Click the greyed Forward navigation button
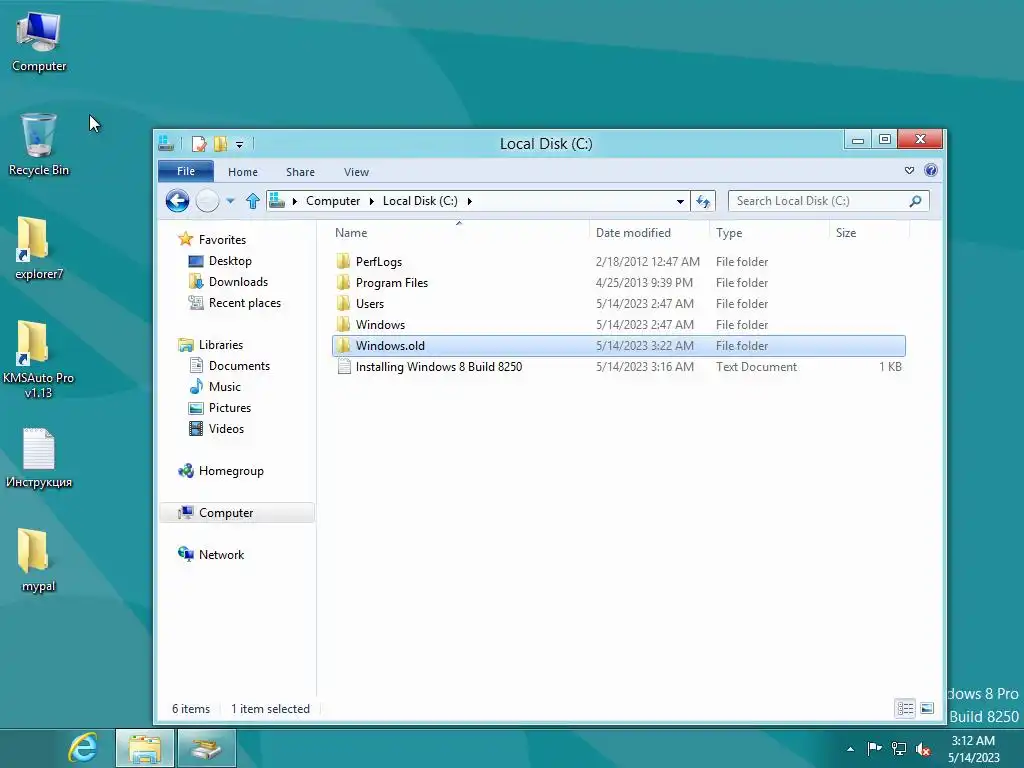 [x=208, y=200]
